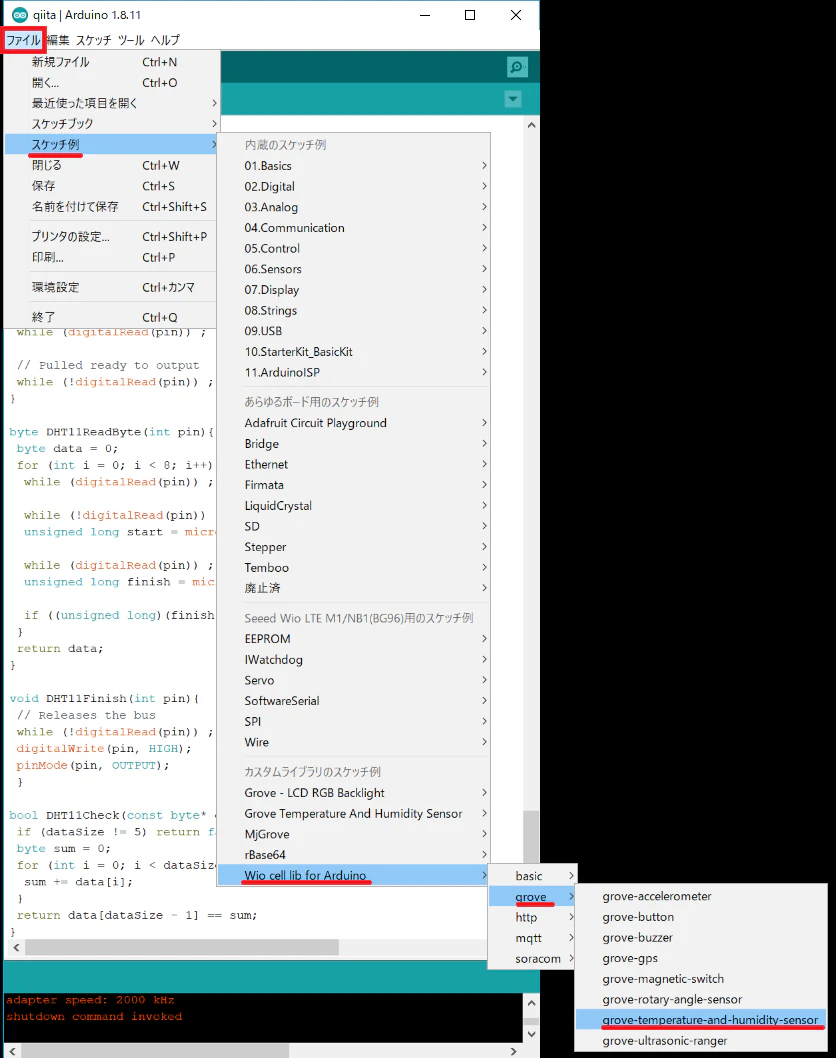Expand 07.Display examples
The width and height of the screenshot is (836, 1058).
click(x=354, y=289)
